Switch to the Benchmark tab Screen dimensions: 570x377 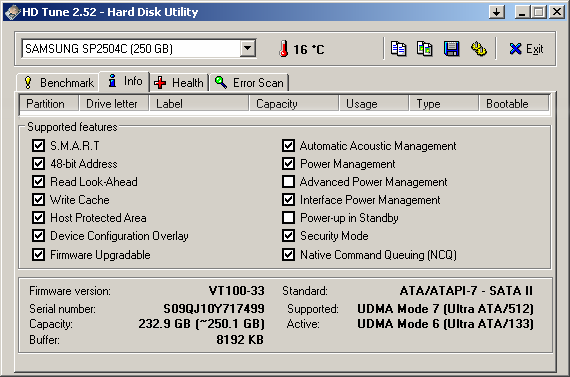click(x=59, y=83)
